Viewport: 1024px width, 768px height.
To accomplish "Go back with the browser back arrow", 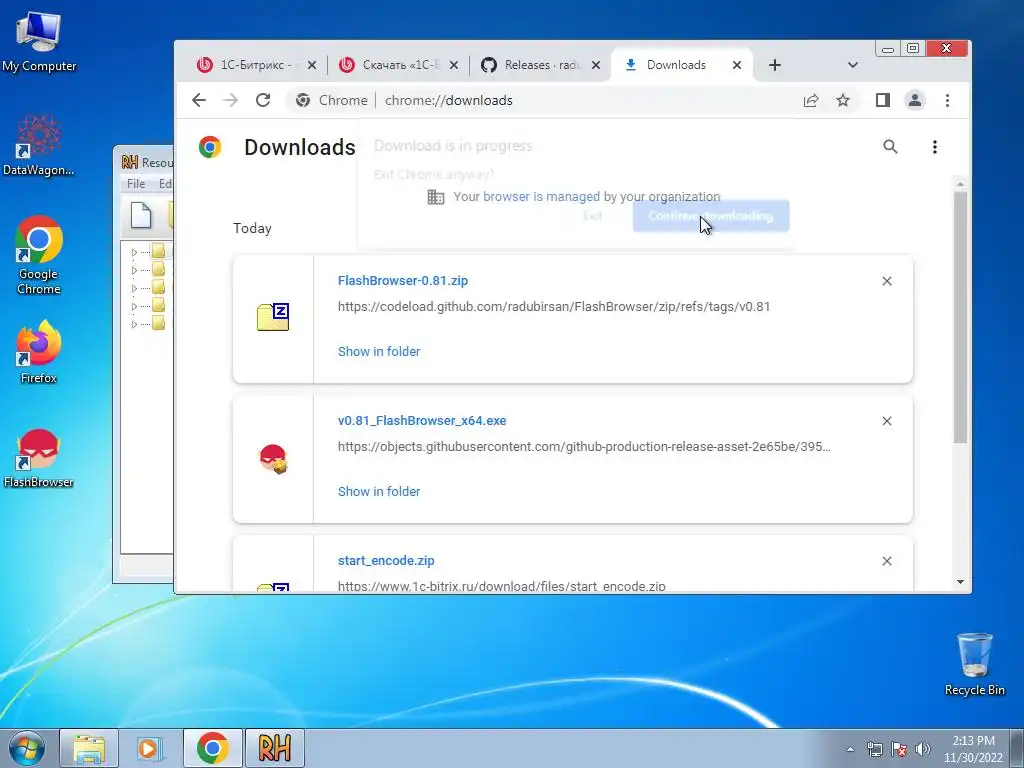I will [199, 100].
